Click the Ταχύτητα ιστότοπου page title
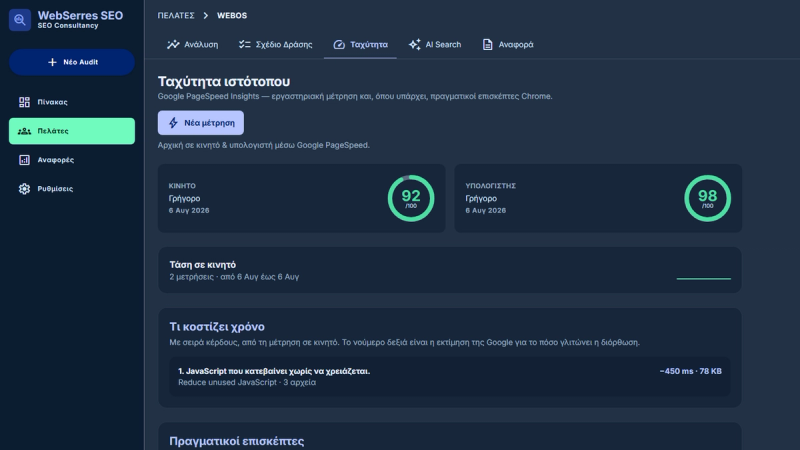This screenshot has width=800, height=450. (x=224, y=82)
